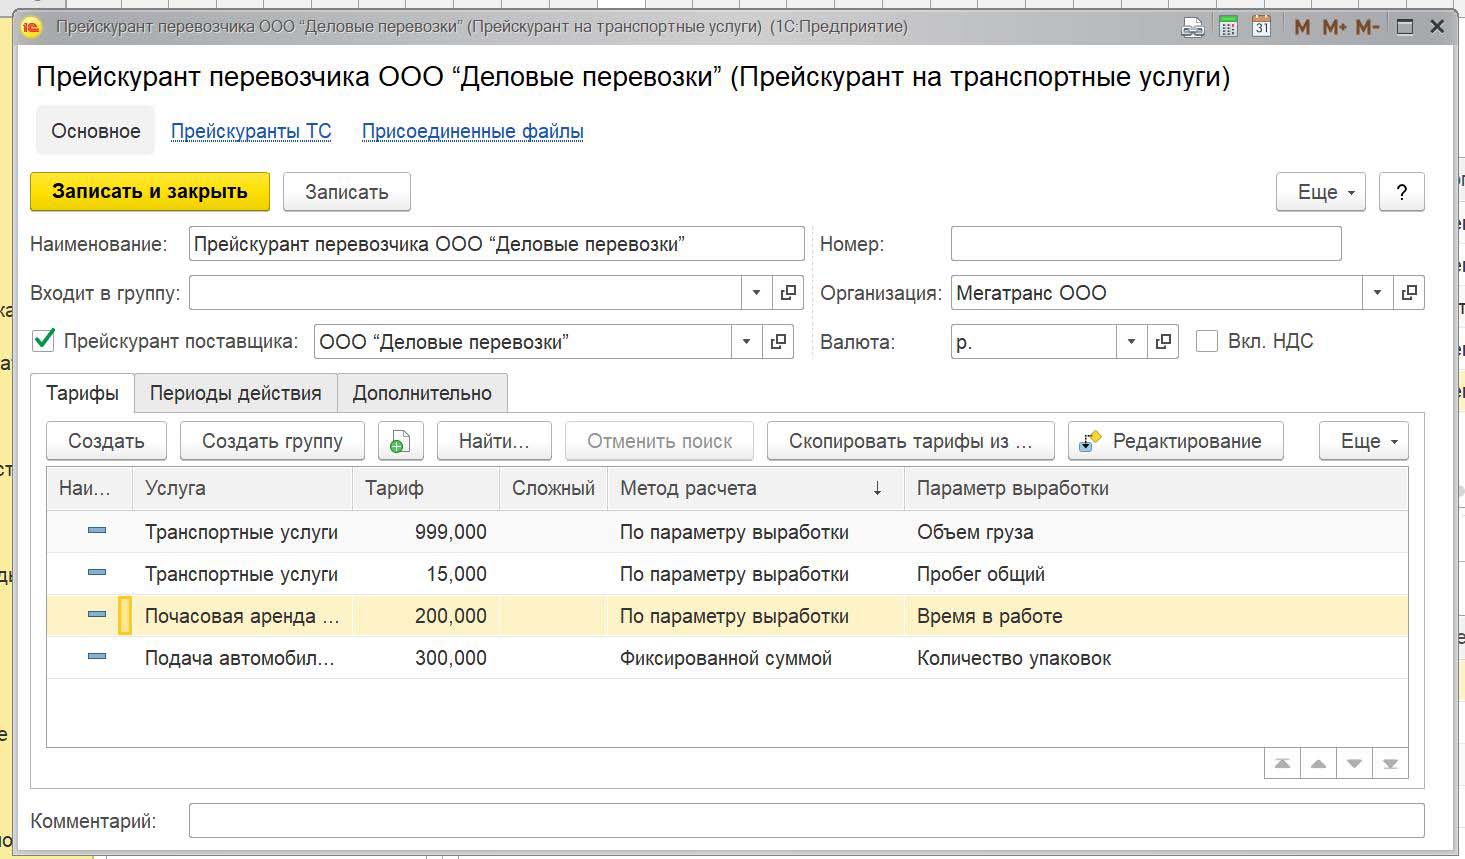Expand Входит в группу dropdown
The height and width of the screenshot is (859, 1465).
pyautogui.click(x=756, y=293)
